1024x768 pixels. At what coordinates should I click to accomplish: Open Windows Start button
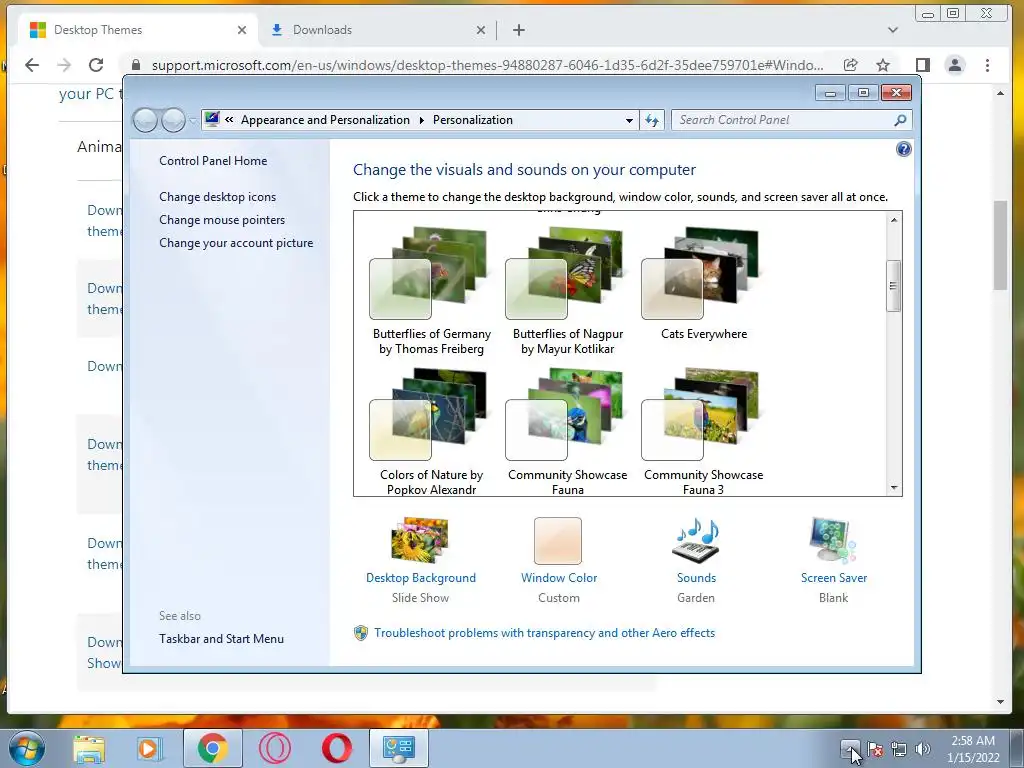(x=26, y=748)
